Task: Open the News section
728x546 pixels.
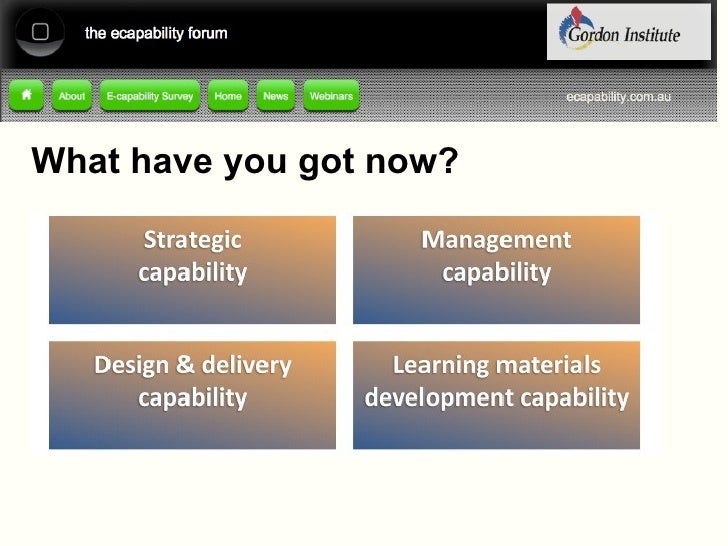Action: tap(276, 96)
